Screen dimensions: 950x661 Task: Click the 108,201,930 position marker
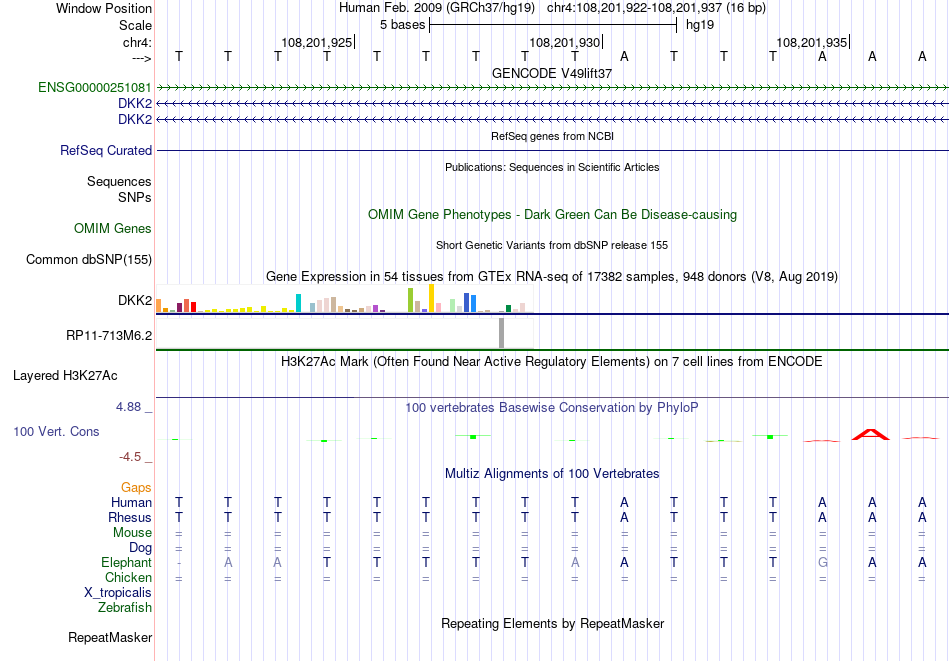(x=565, y=42)
